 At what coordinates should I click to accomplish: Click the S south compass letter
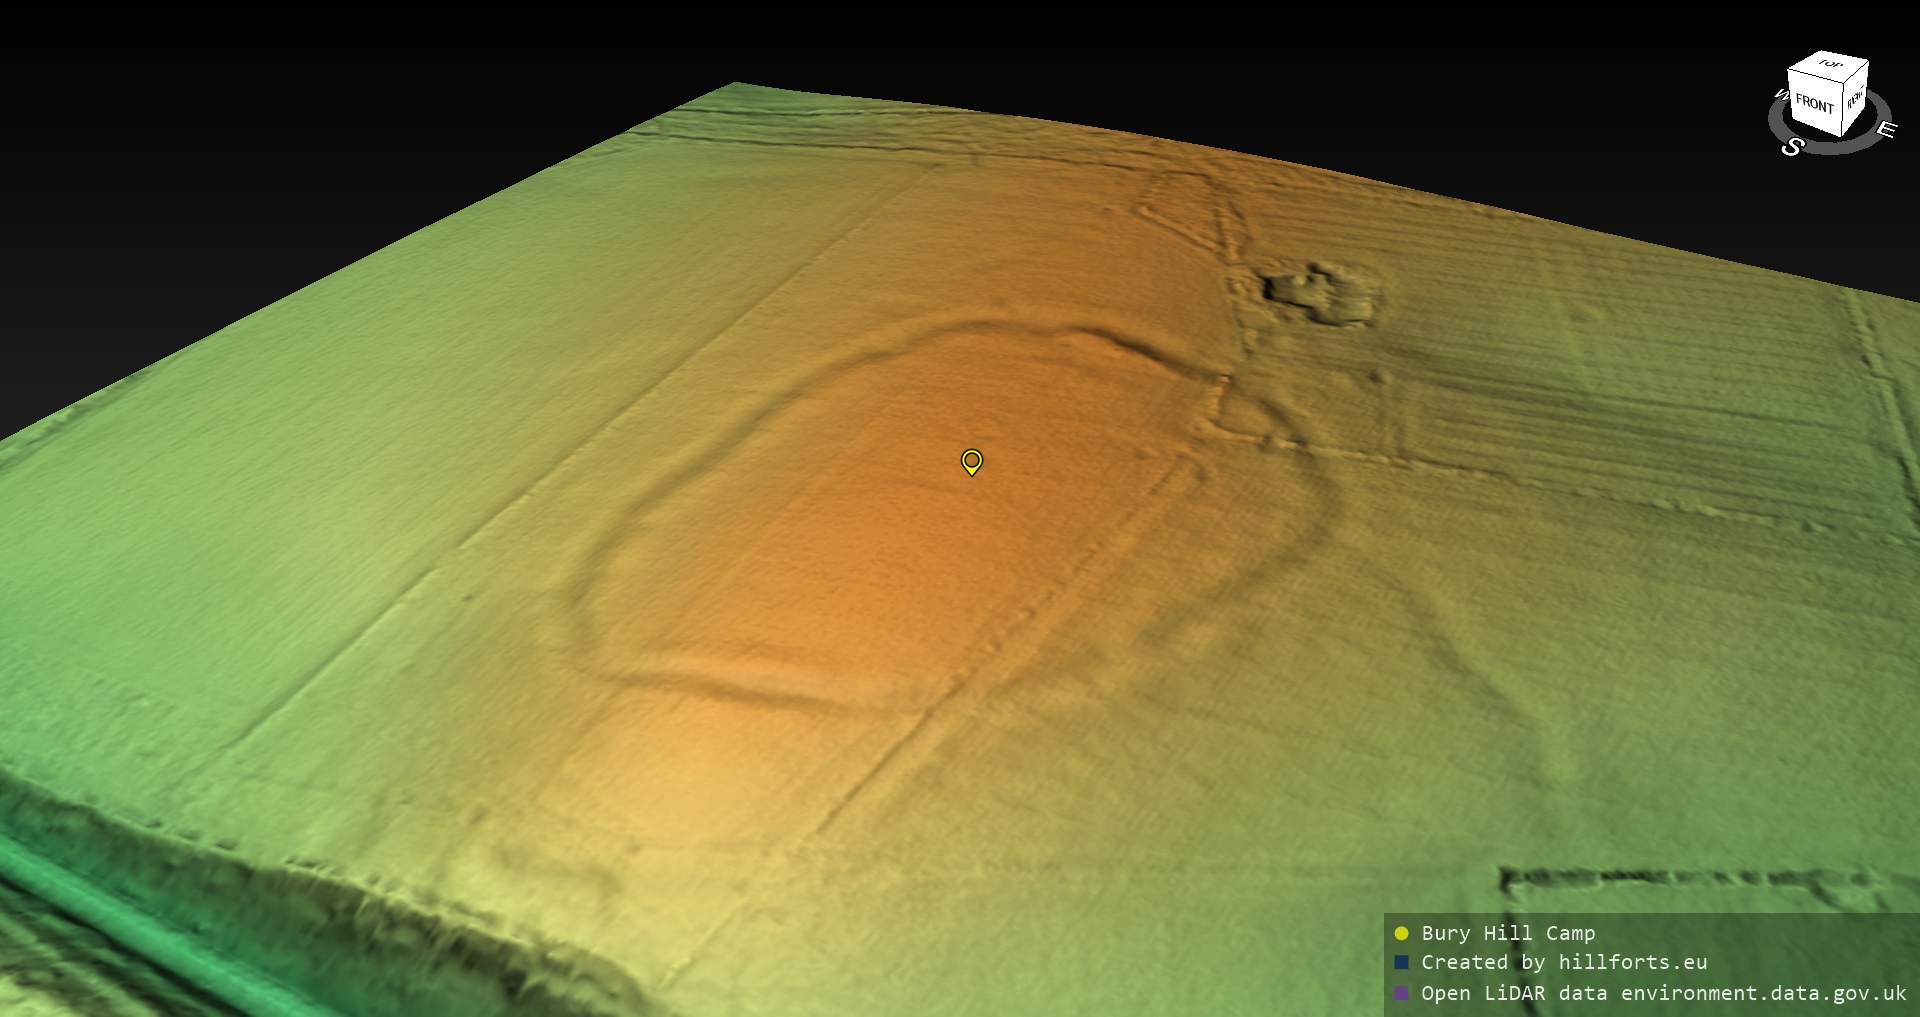[x=1792, y=147]
